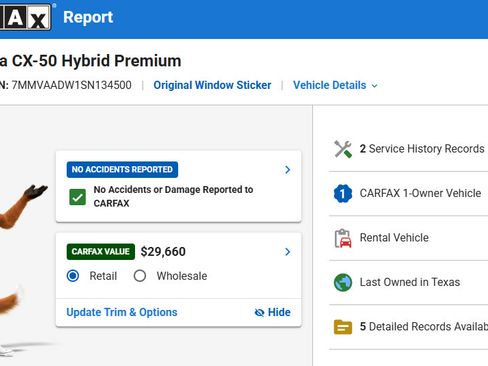Image resolution: width=488 pixels, height=366 pixels.
Task: Select the Wholesale value radio button
Action: 140,276
